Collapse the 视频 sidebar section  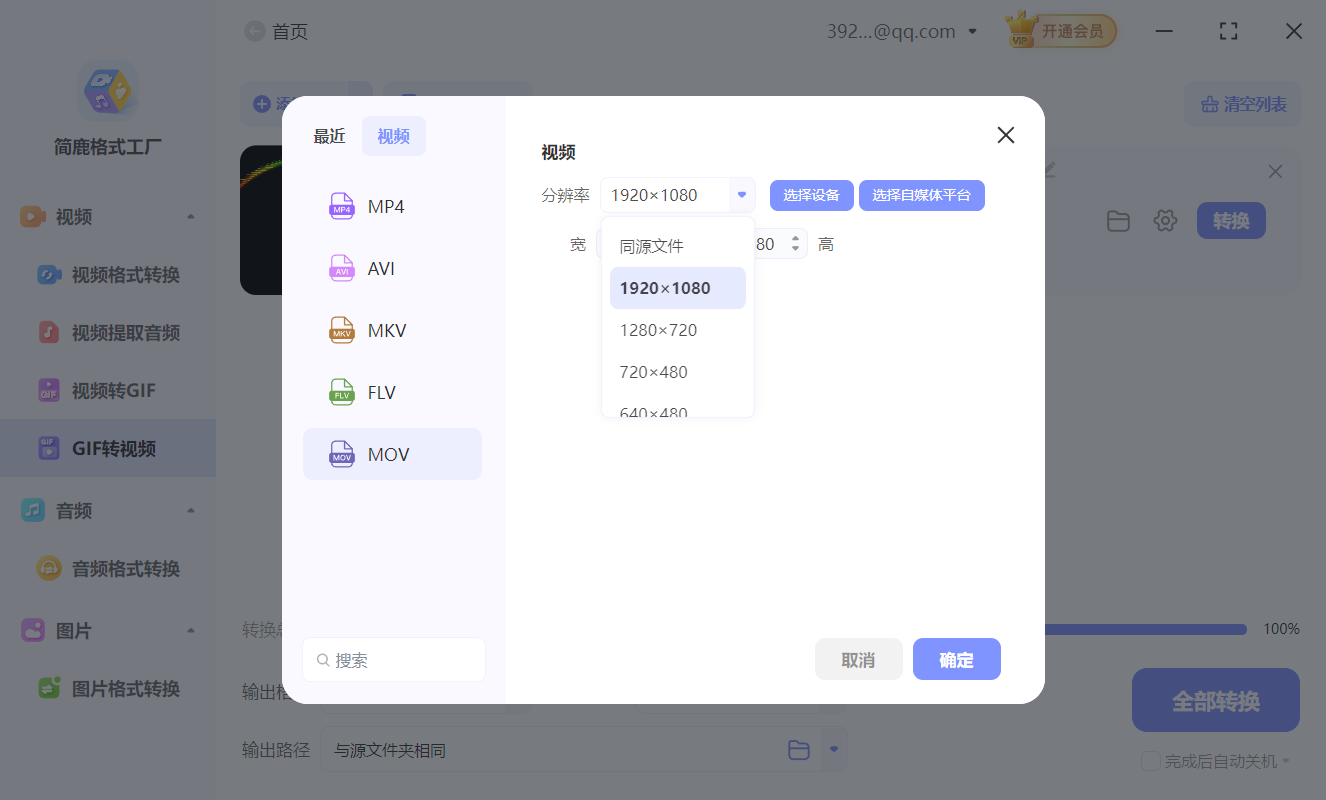pos(190,216)
